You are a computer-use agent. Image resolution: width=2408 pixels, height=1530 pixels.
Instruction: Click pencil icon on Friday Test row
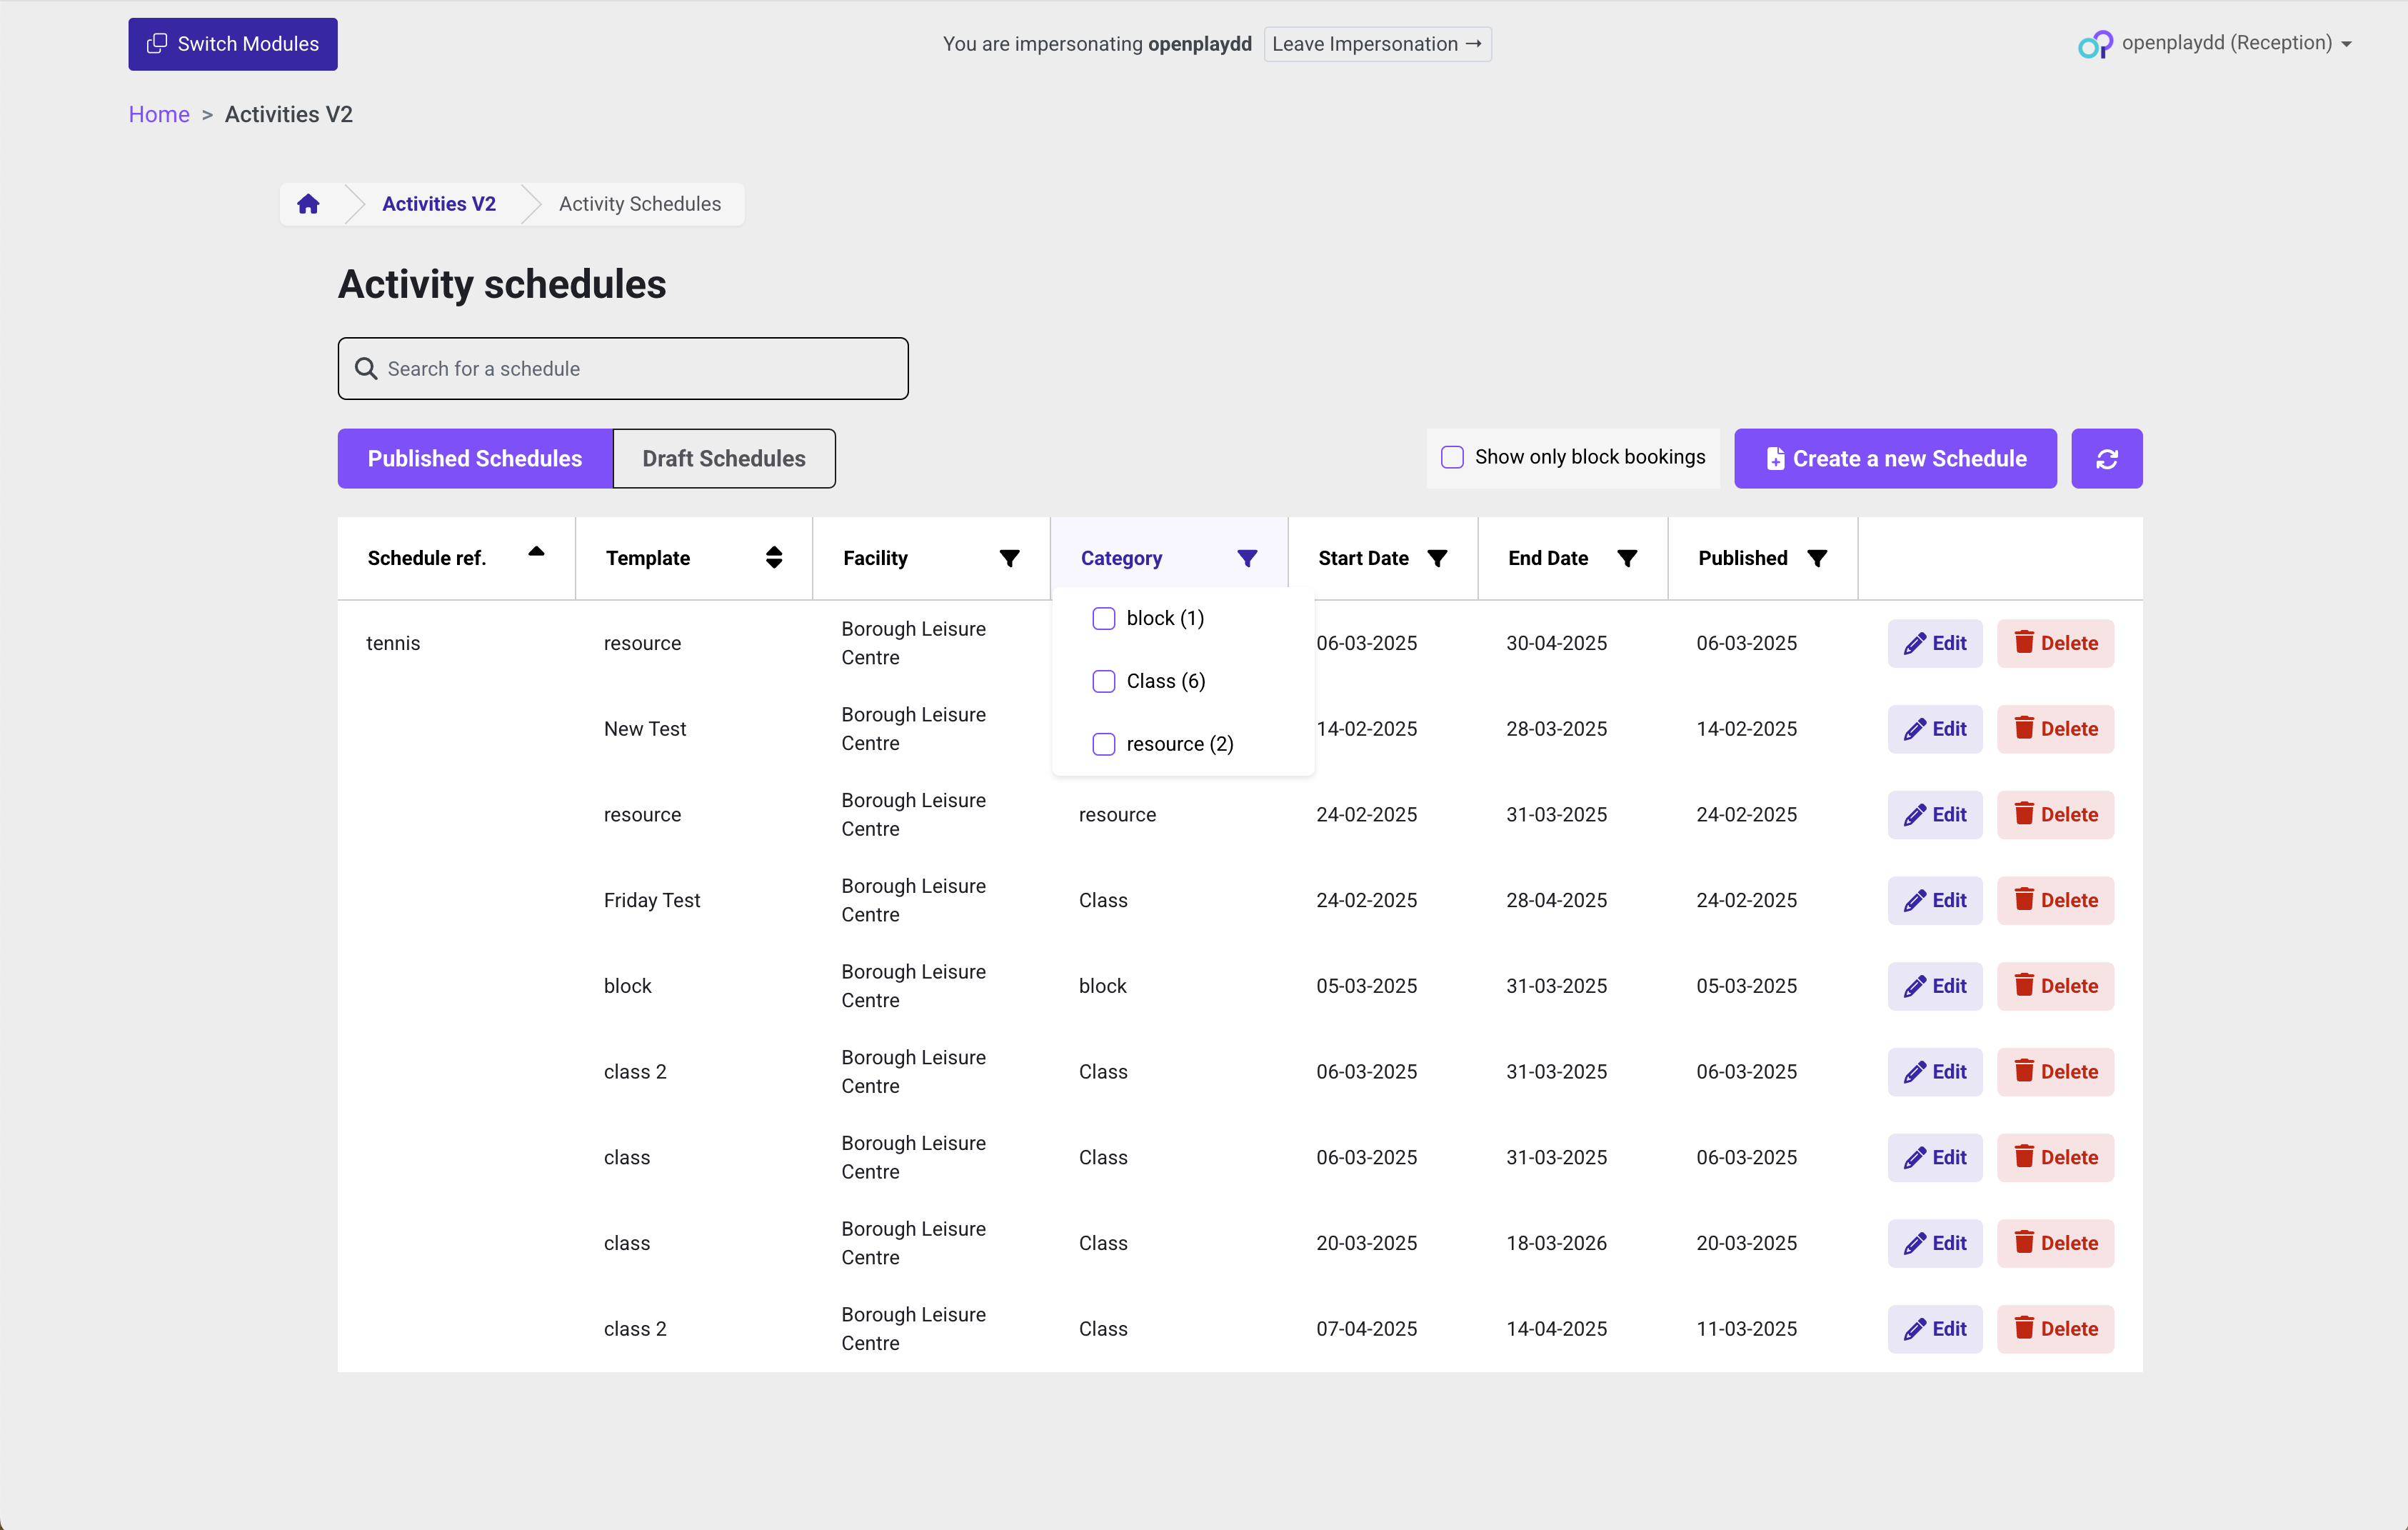coord(1914,901)
